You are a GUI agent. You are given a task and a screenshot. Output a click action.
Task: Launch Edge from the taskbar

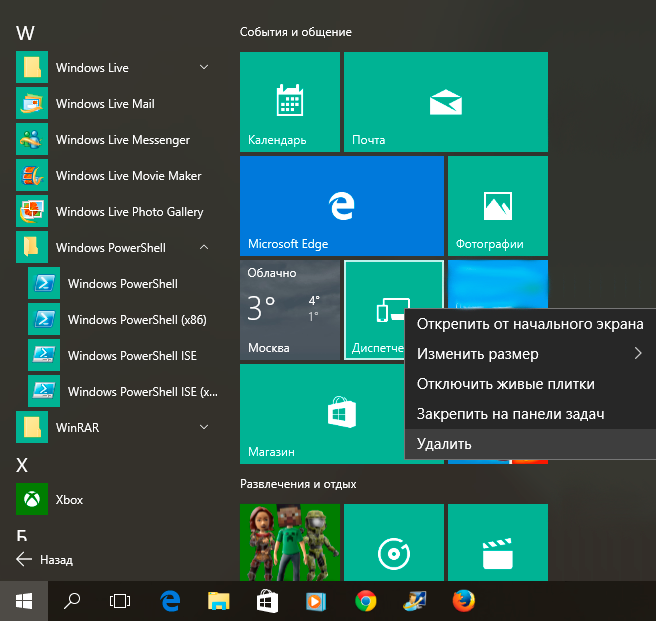tap(170, 601)
